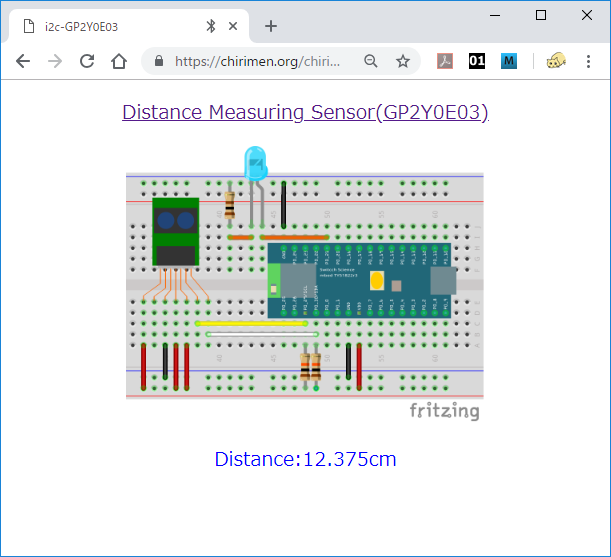Click the browser back arrow
The image size is (611, 557).
[23, 61]
